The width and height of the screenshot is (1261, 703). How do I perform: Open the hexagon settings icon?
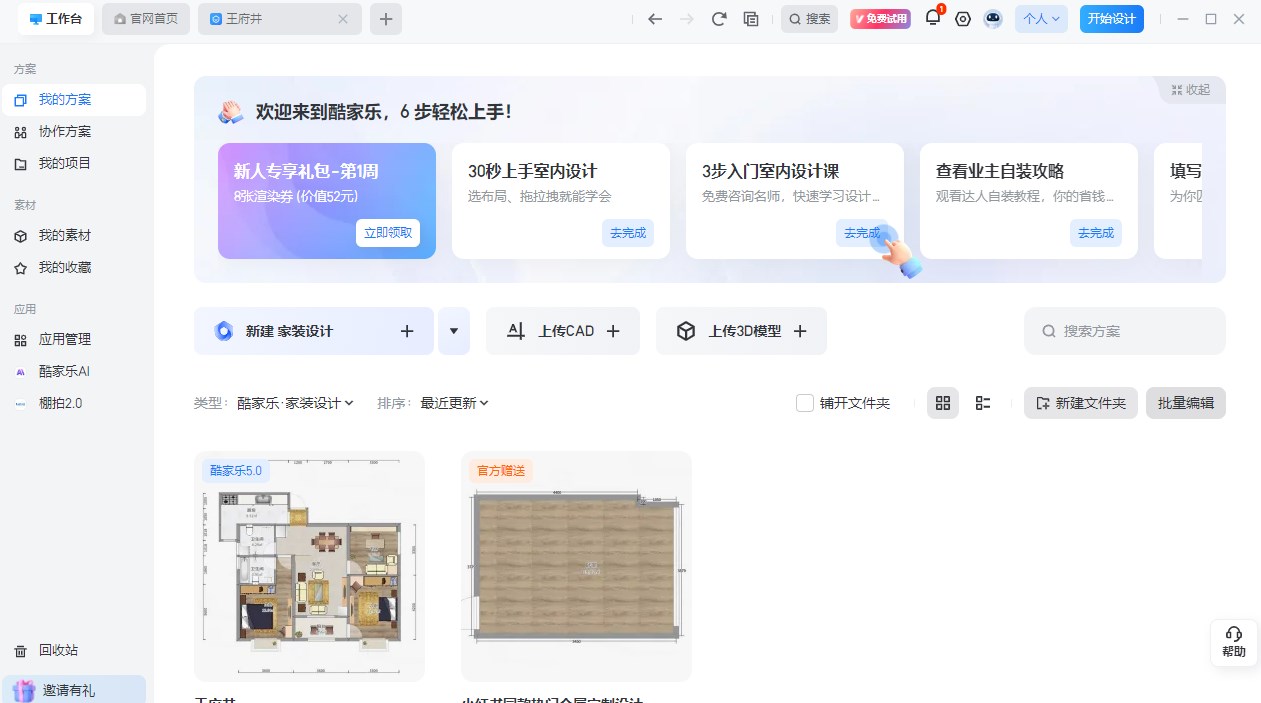point(963,19)
